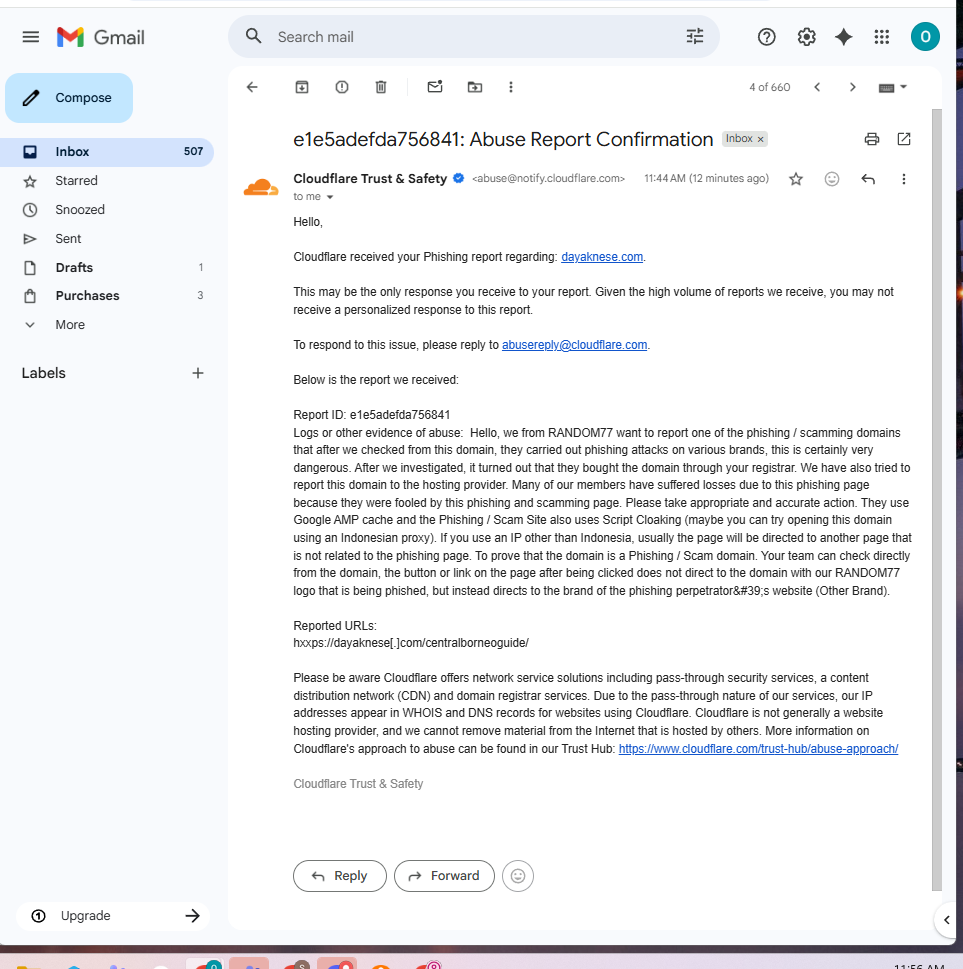
Task: Expand the More sidebar items
Action: (107, 324)
